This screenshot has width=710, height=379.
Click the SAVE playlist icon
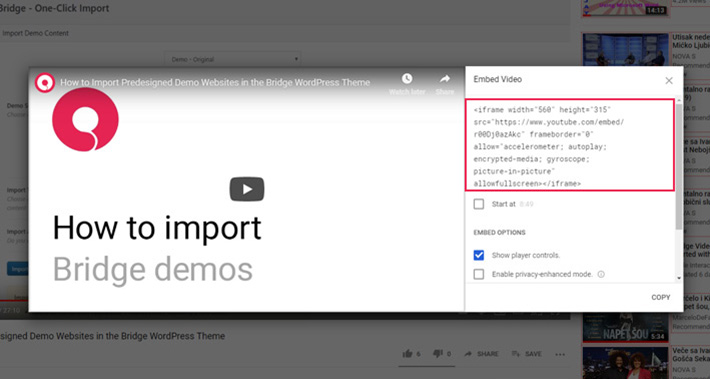click(516, 354)
